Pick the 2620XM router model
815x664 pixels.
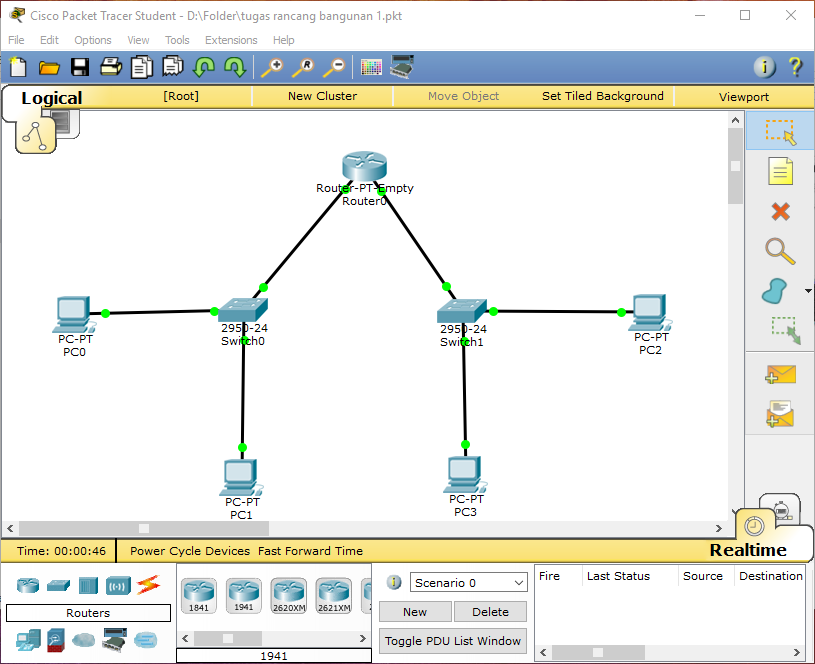(x=289, y=596)
